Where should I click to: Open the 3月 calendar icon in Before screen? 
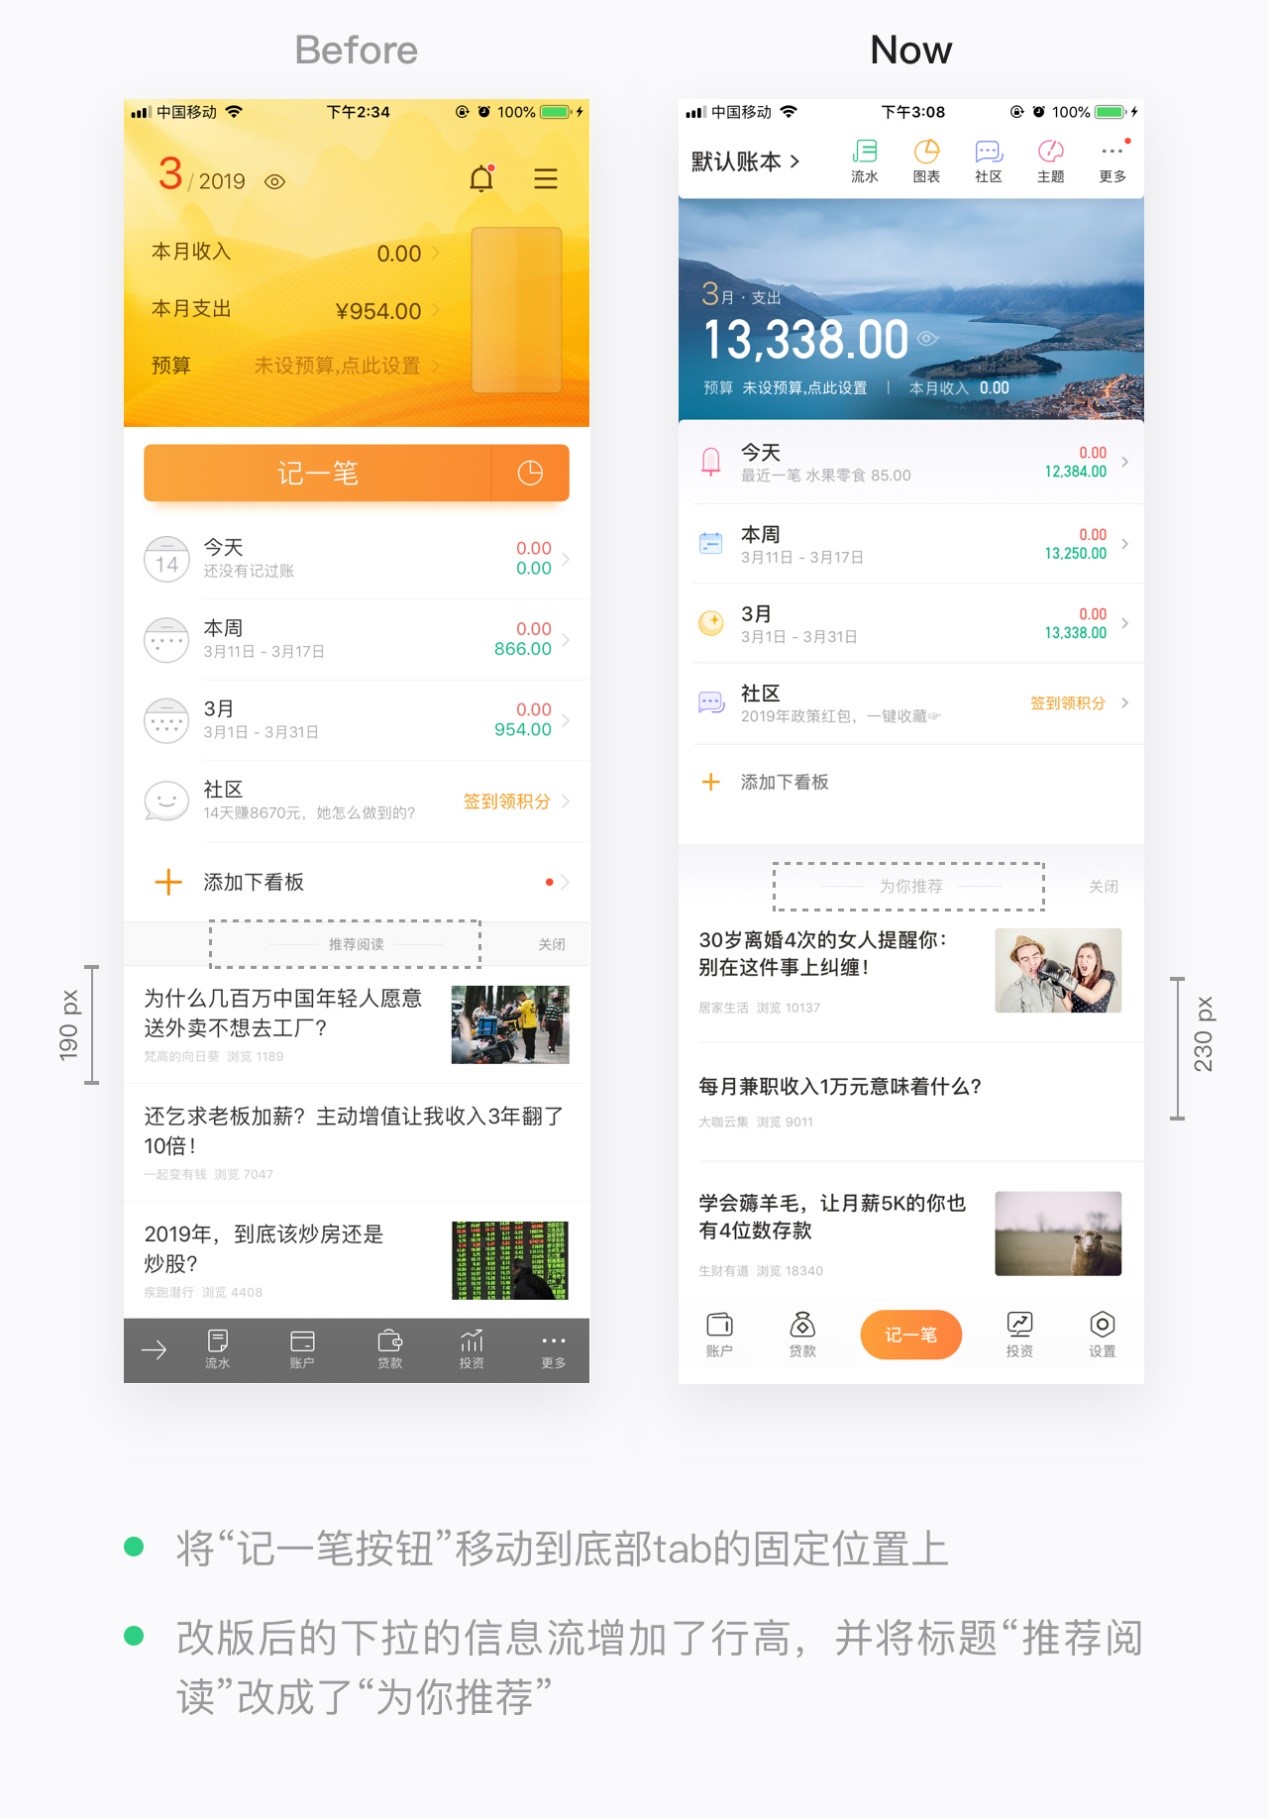pos(166,721)
